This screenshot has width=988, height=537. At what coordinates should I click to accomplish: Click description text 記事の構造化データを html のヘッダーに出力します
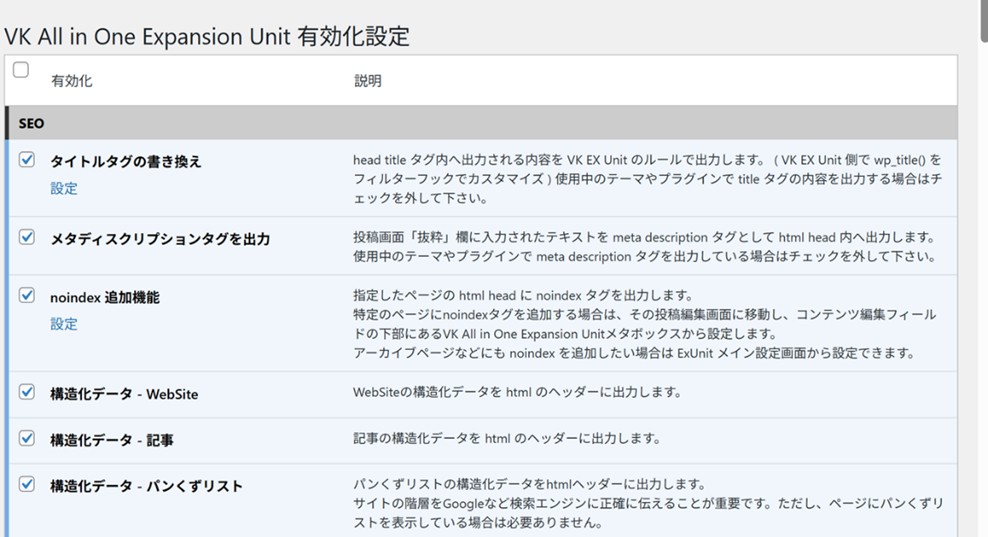coord(507,438)
